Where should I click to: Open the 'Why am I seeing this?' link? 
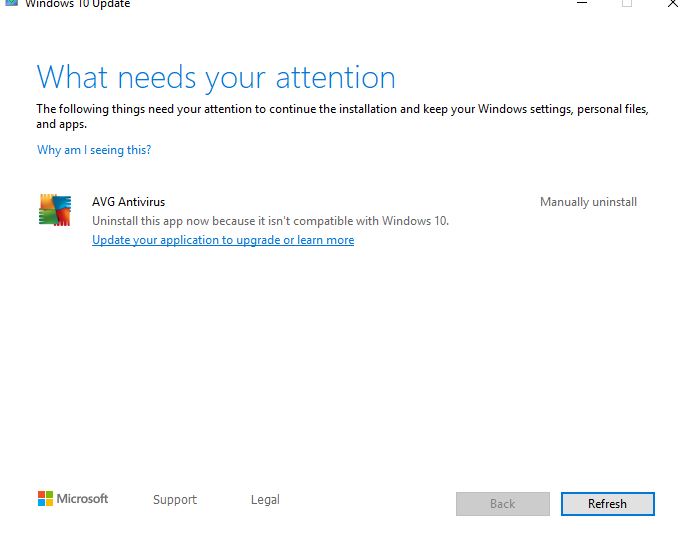coord(94,150)
